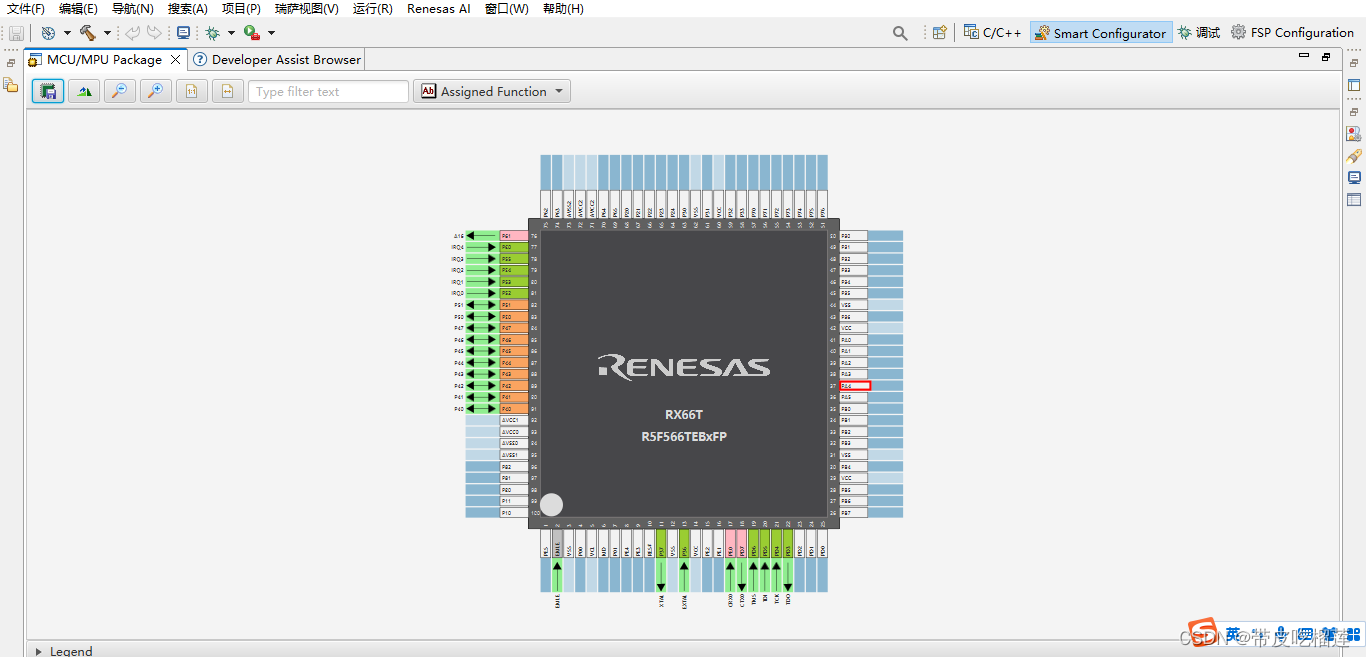Click the Save toolbar icon
Image resolution: width=1366 pixels, height=657 pixels.
point(16,33)
